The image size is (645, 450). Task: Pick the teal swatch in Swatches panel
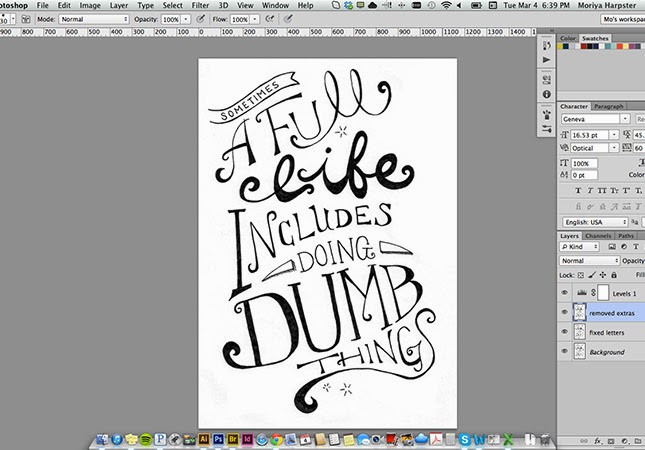point(608,46)
